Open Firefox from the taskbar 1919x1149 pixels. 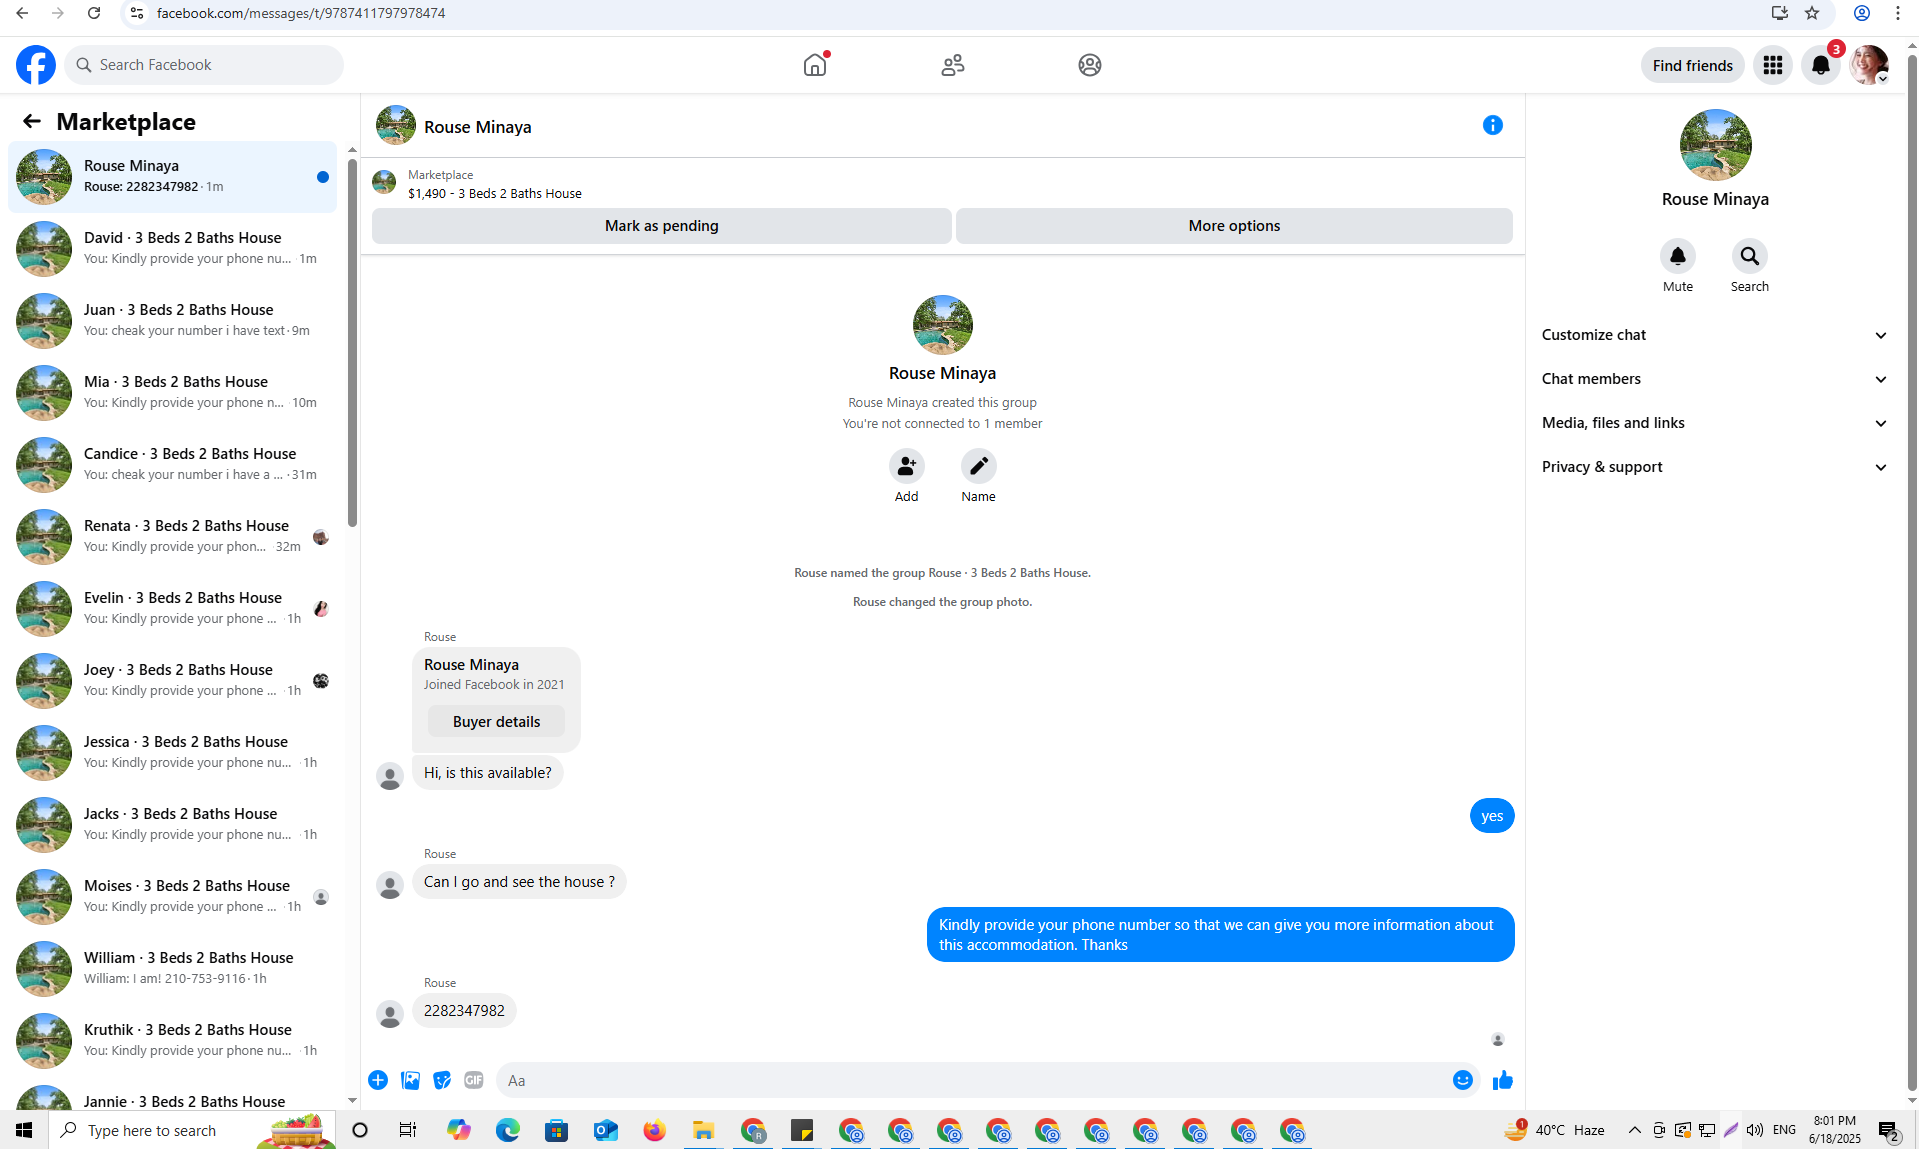pyautogui.click(x=655, y=1130)
